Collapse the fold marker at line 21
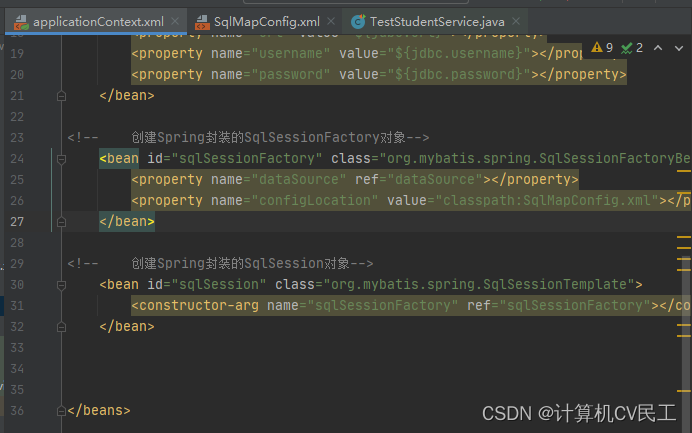 [61, 96]
